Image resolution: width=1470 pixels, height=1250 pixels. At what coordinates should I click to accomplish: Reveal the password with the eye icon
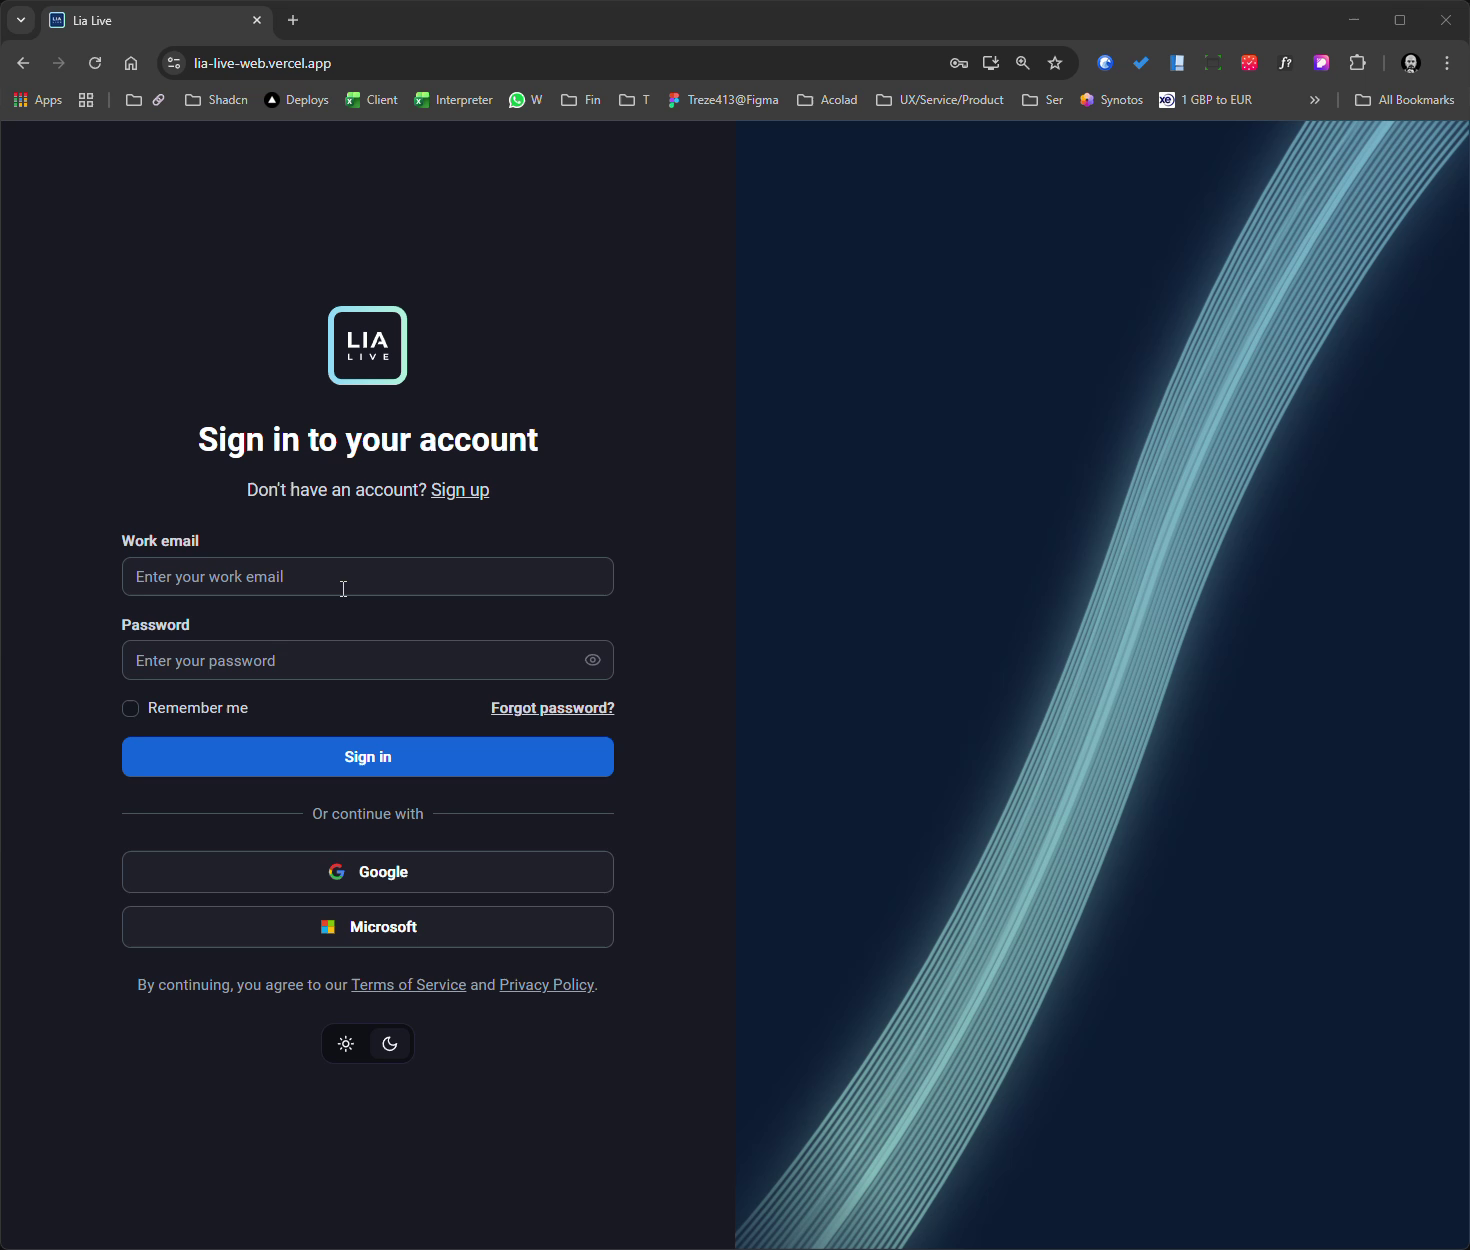point(592,660)
